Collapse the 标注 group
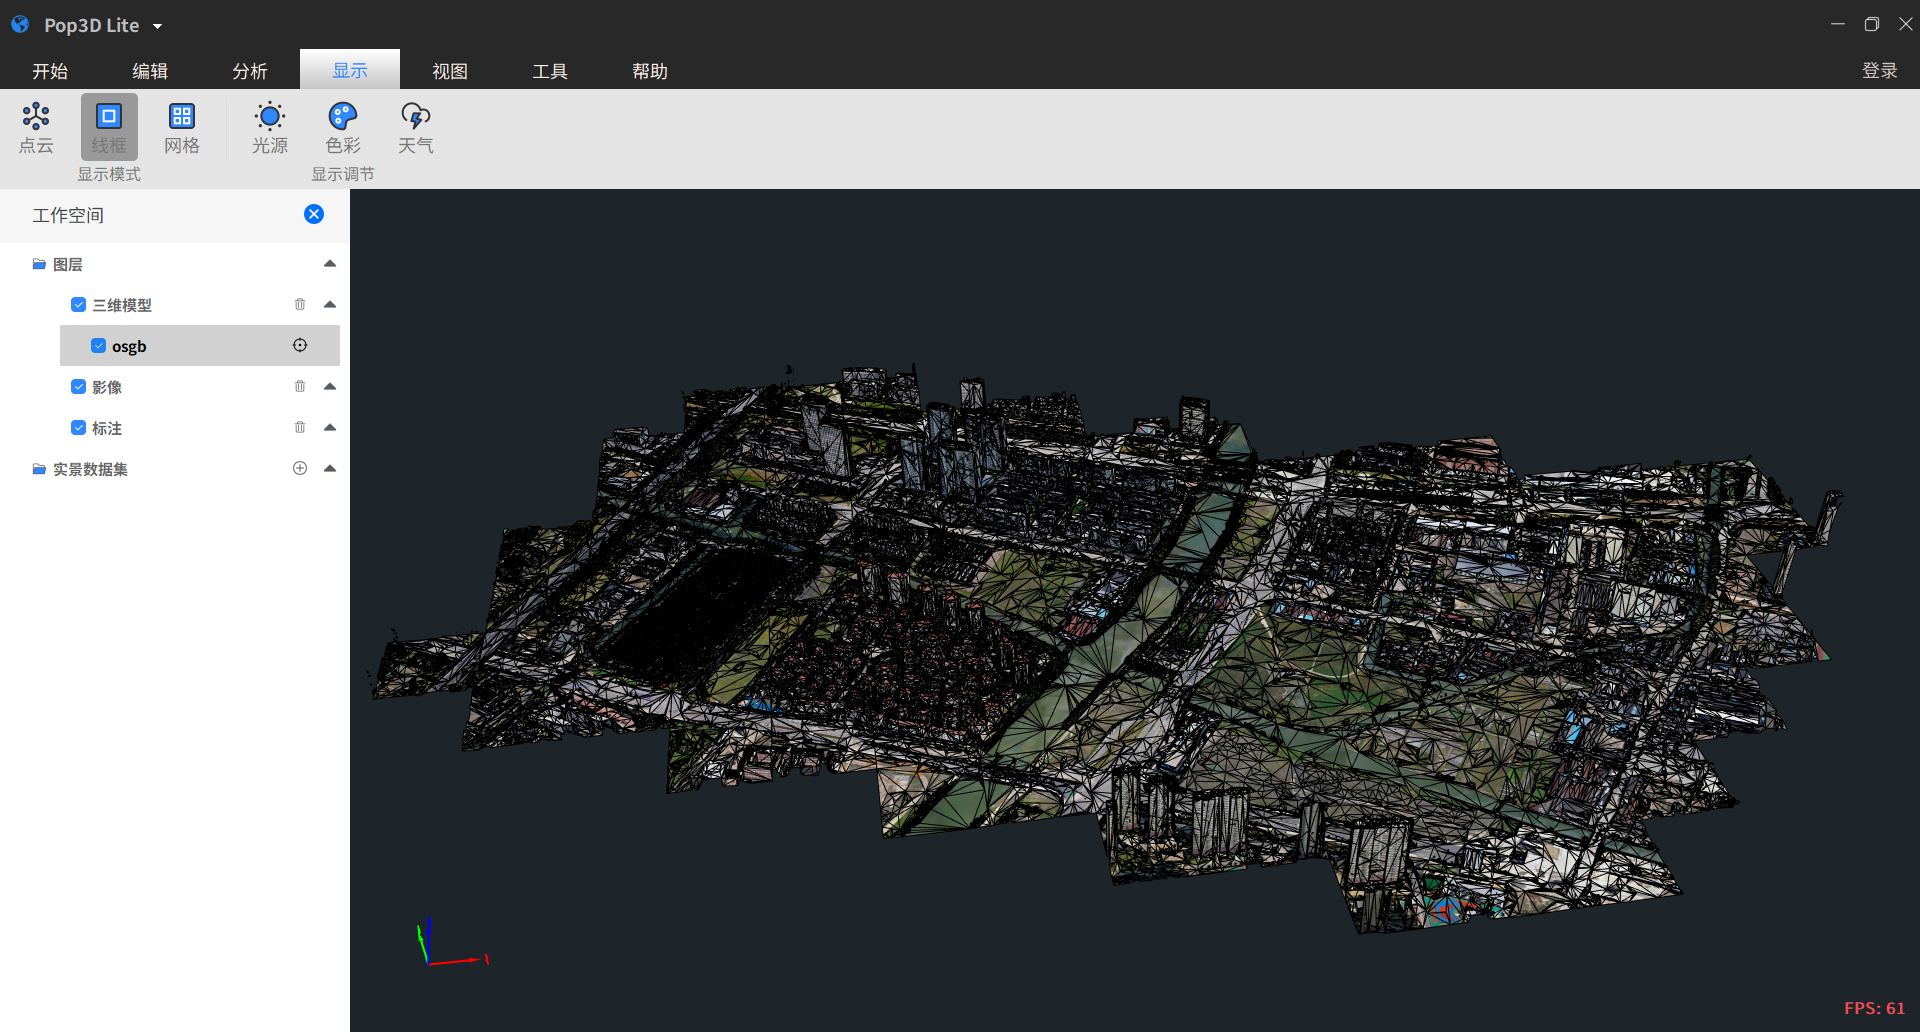The height and width of the screenshot is (1032, 1920). click(330, 427)
